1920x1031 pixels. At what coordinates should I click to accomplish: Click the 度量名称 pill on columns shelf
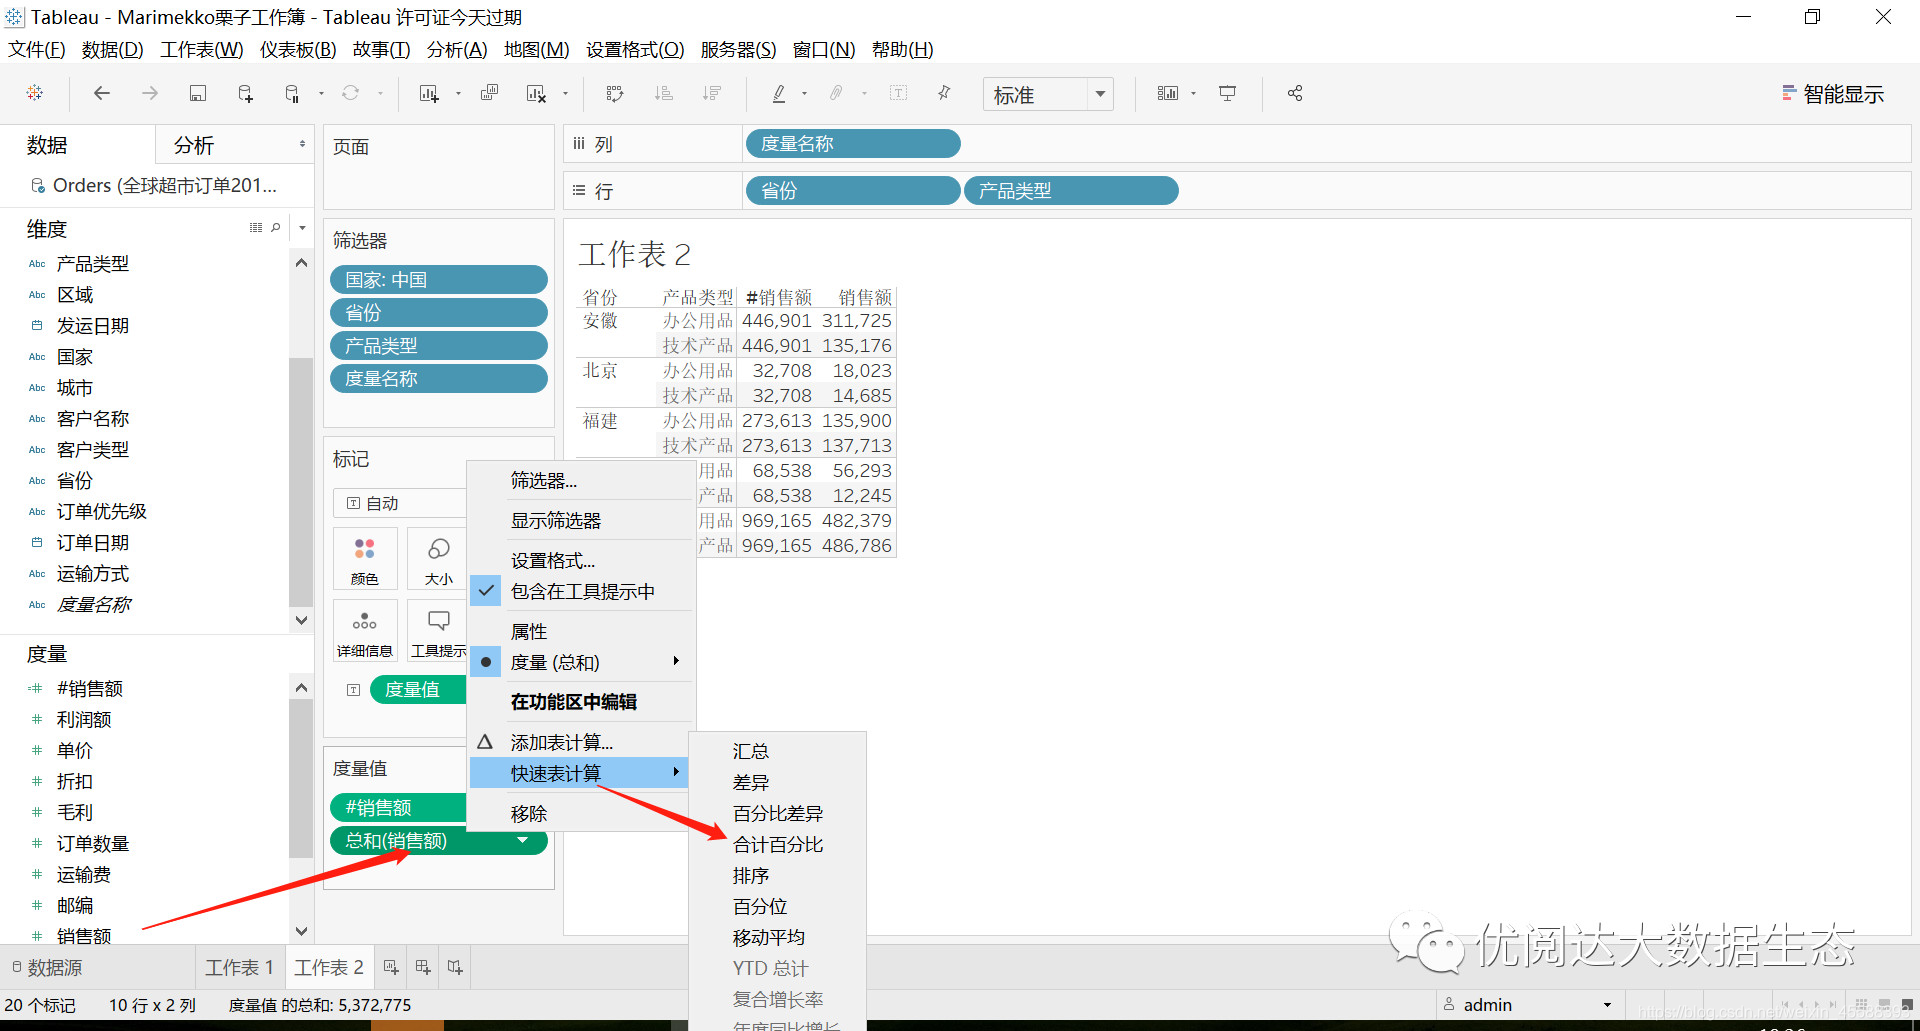click(x=853, y=143)
